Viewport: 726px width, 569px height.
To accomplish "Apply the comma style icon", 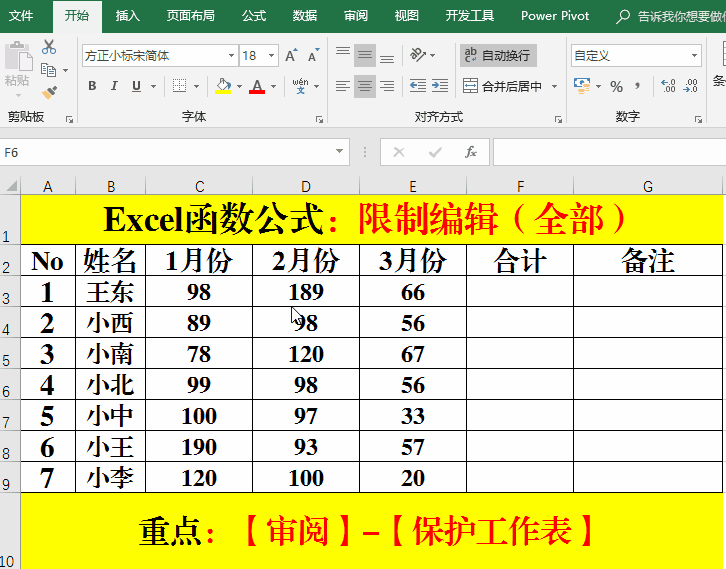I will click(638, 86).
